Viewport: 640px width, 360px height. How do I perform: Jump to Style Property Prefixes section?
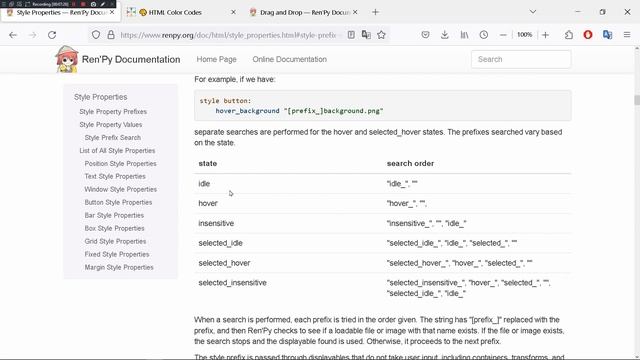(x=113, y=111)
